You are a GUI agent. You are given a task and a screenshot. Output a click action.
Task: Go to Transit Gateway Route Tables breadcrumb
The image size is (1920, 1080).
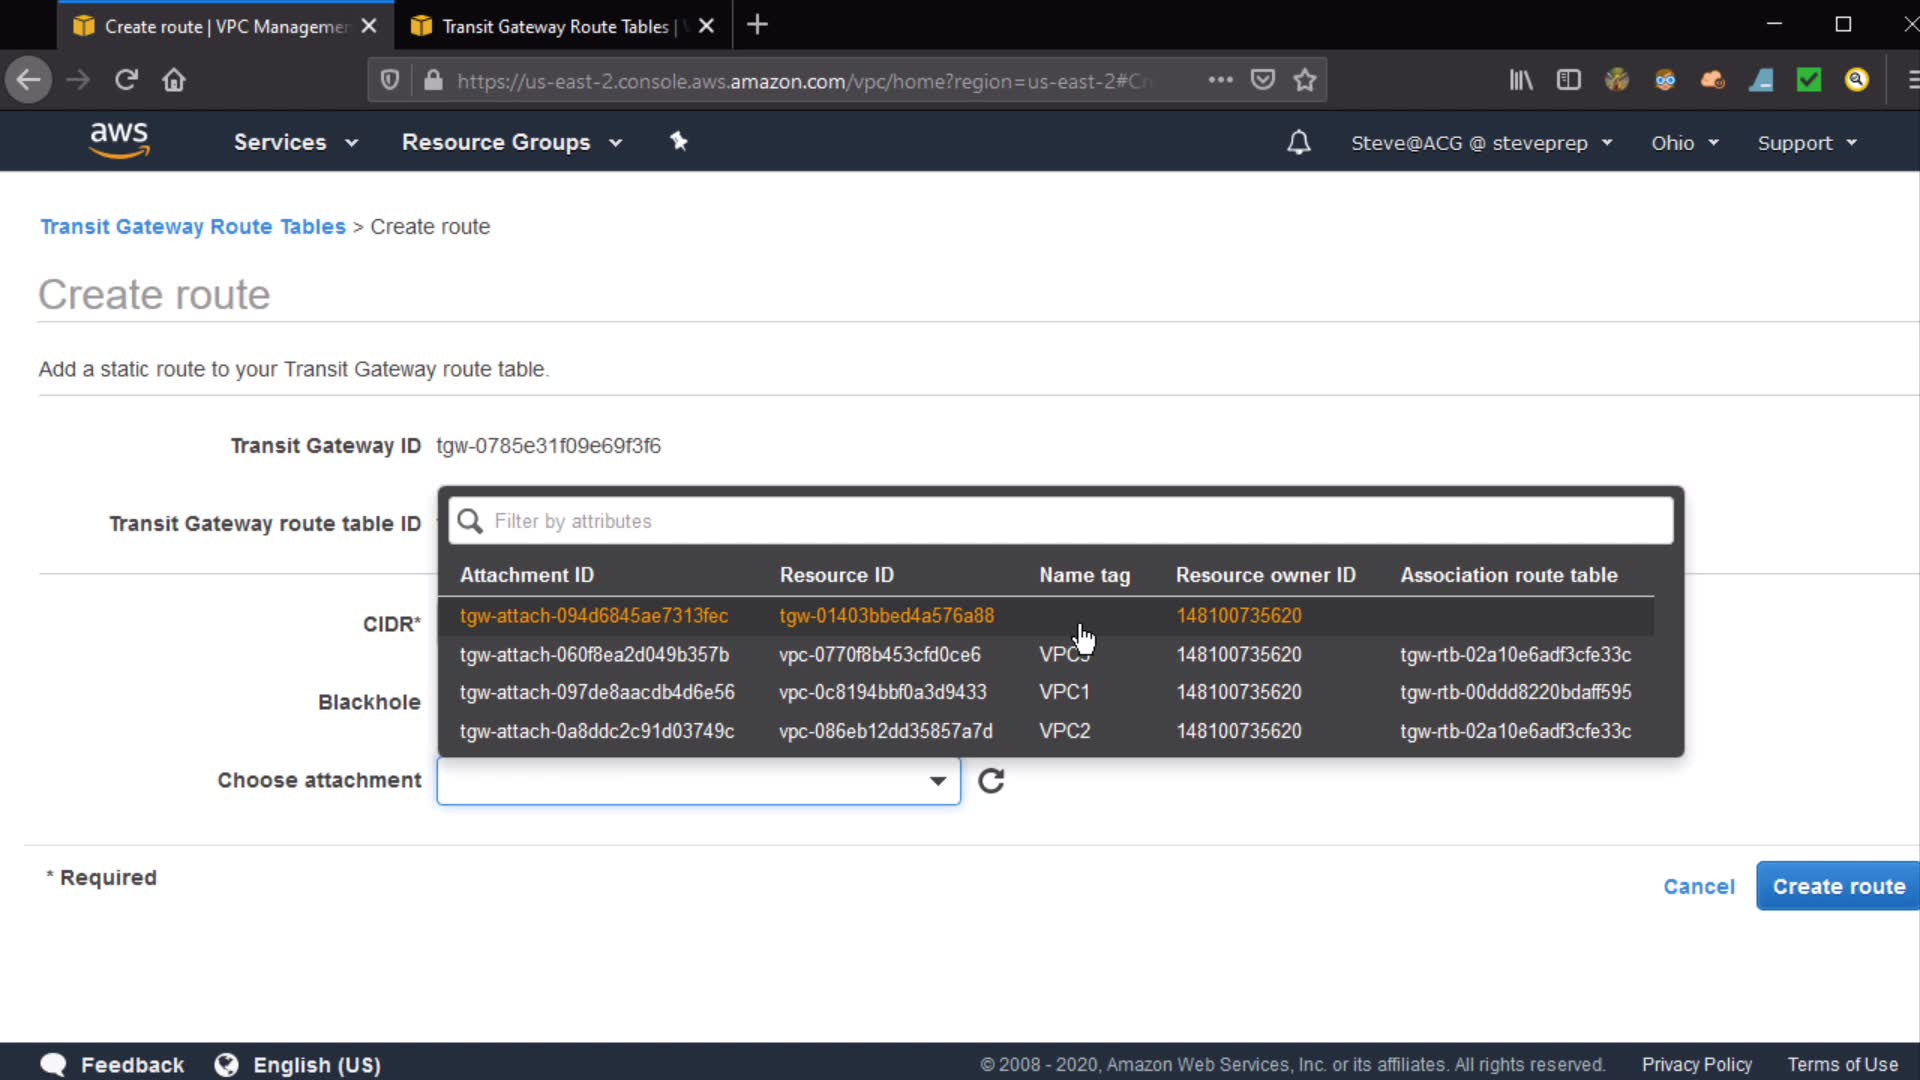click(193, 227)
